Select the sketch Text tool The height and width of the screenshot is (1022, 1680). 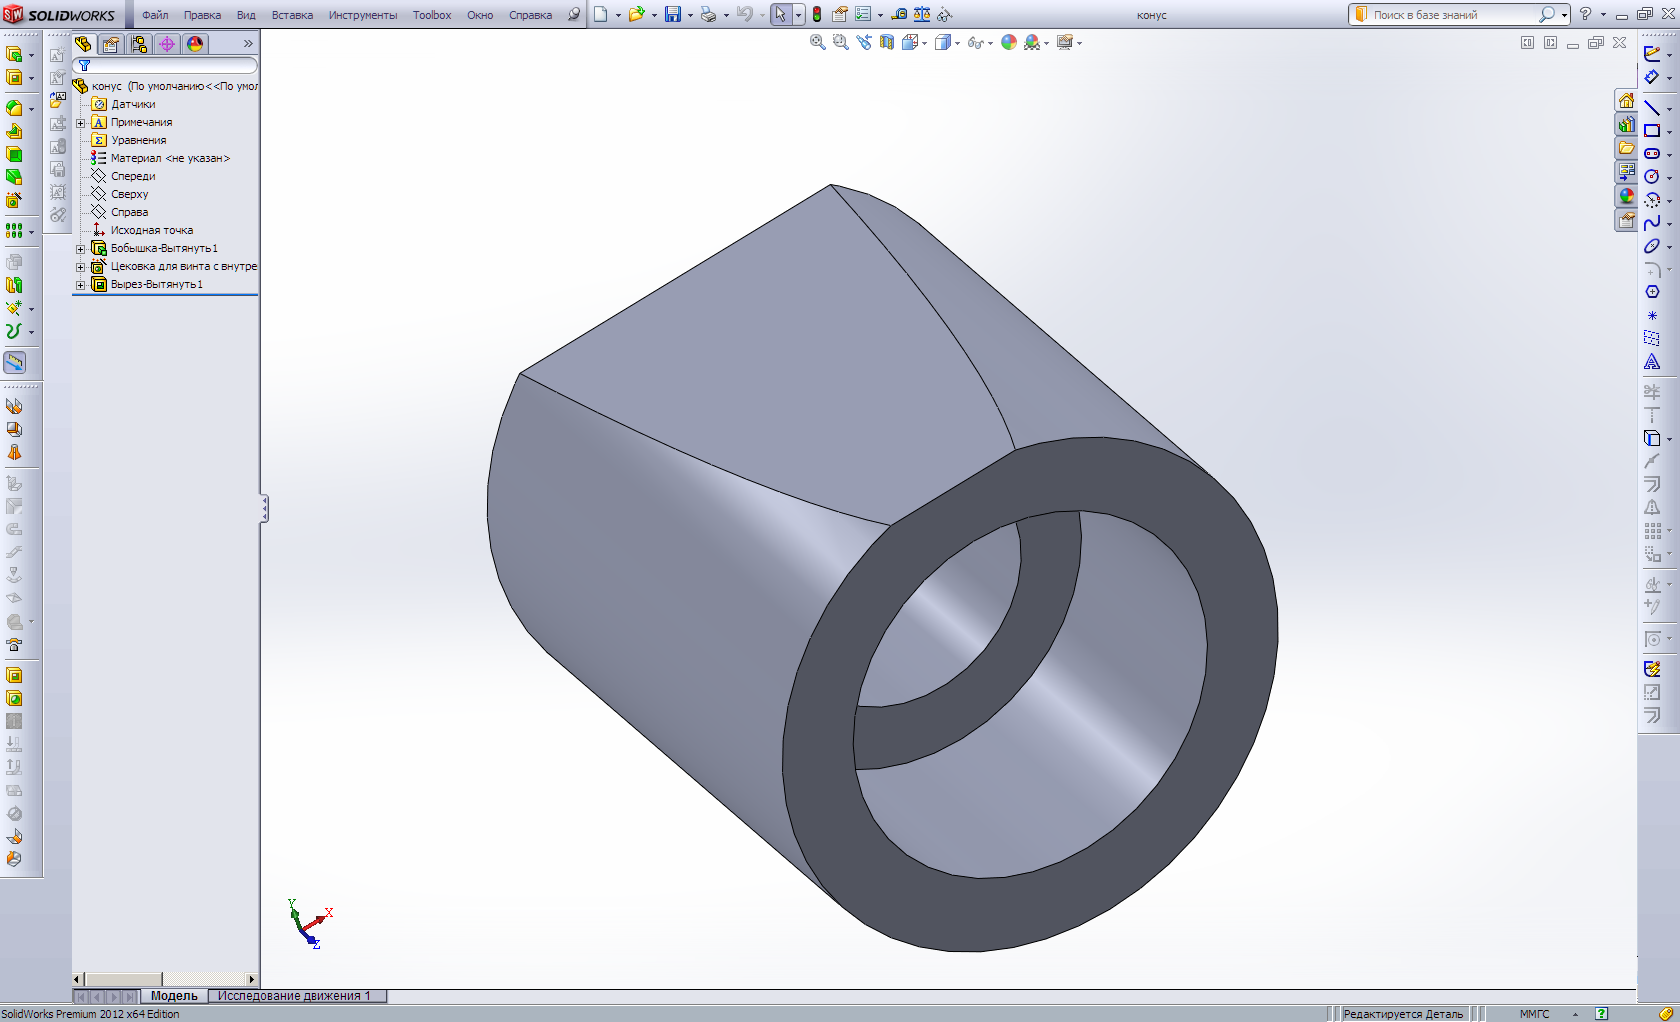click(x=1652, y=361)
